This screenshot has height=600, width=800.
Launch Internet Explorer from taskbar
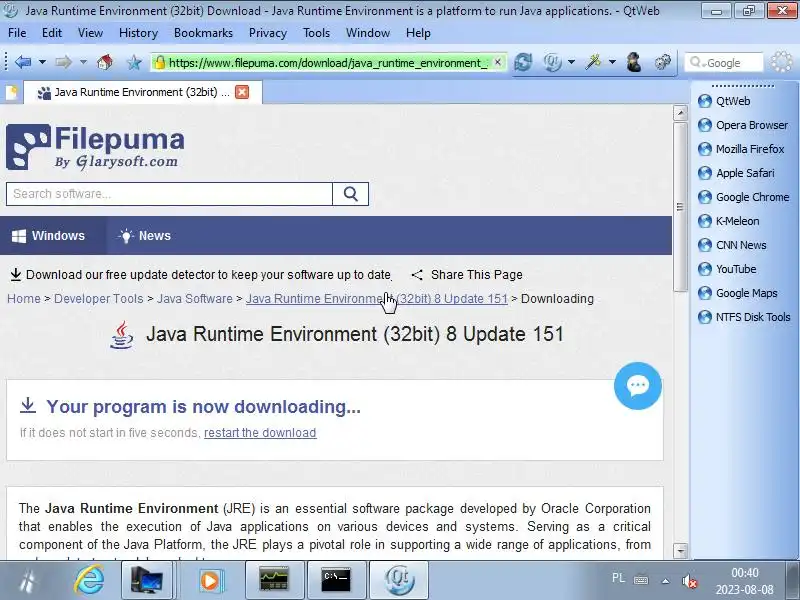pos(89,580)
